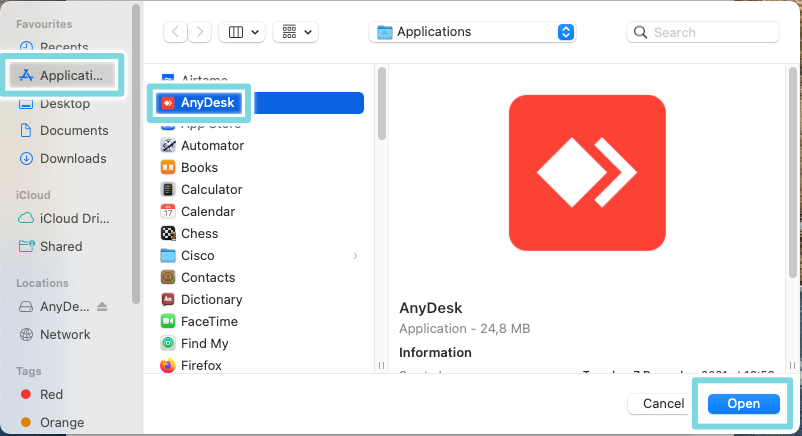Click the Network globe icon
802x436 pixels.
tap(26, 335)
